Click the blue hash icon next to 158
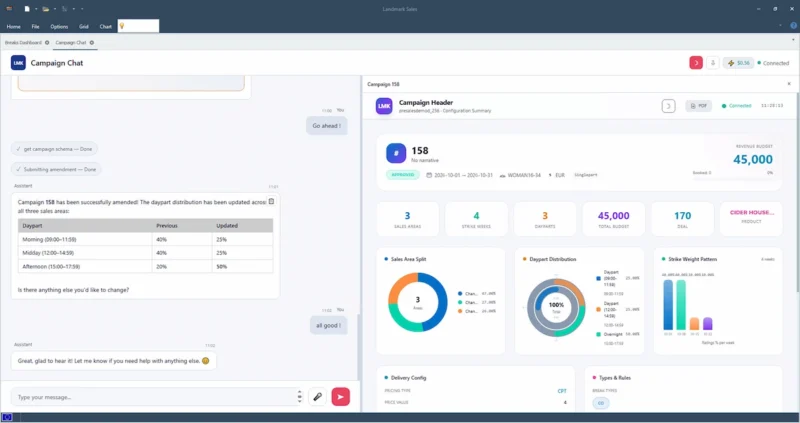The height and width of the screenshot is (423, 800). [x=396, y=153]
